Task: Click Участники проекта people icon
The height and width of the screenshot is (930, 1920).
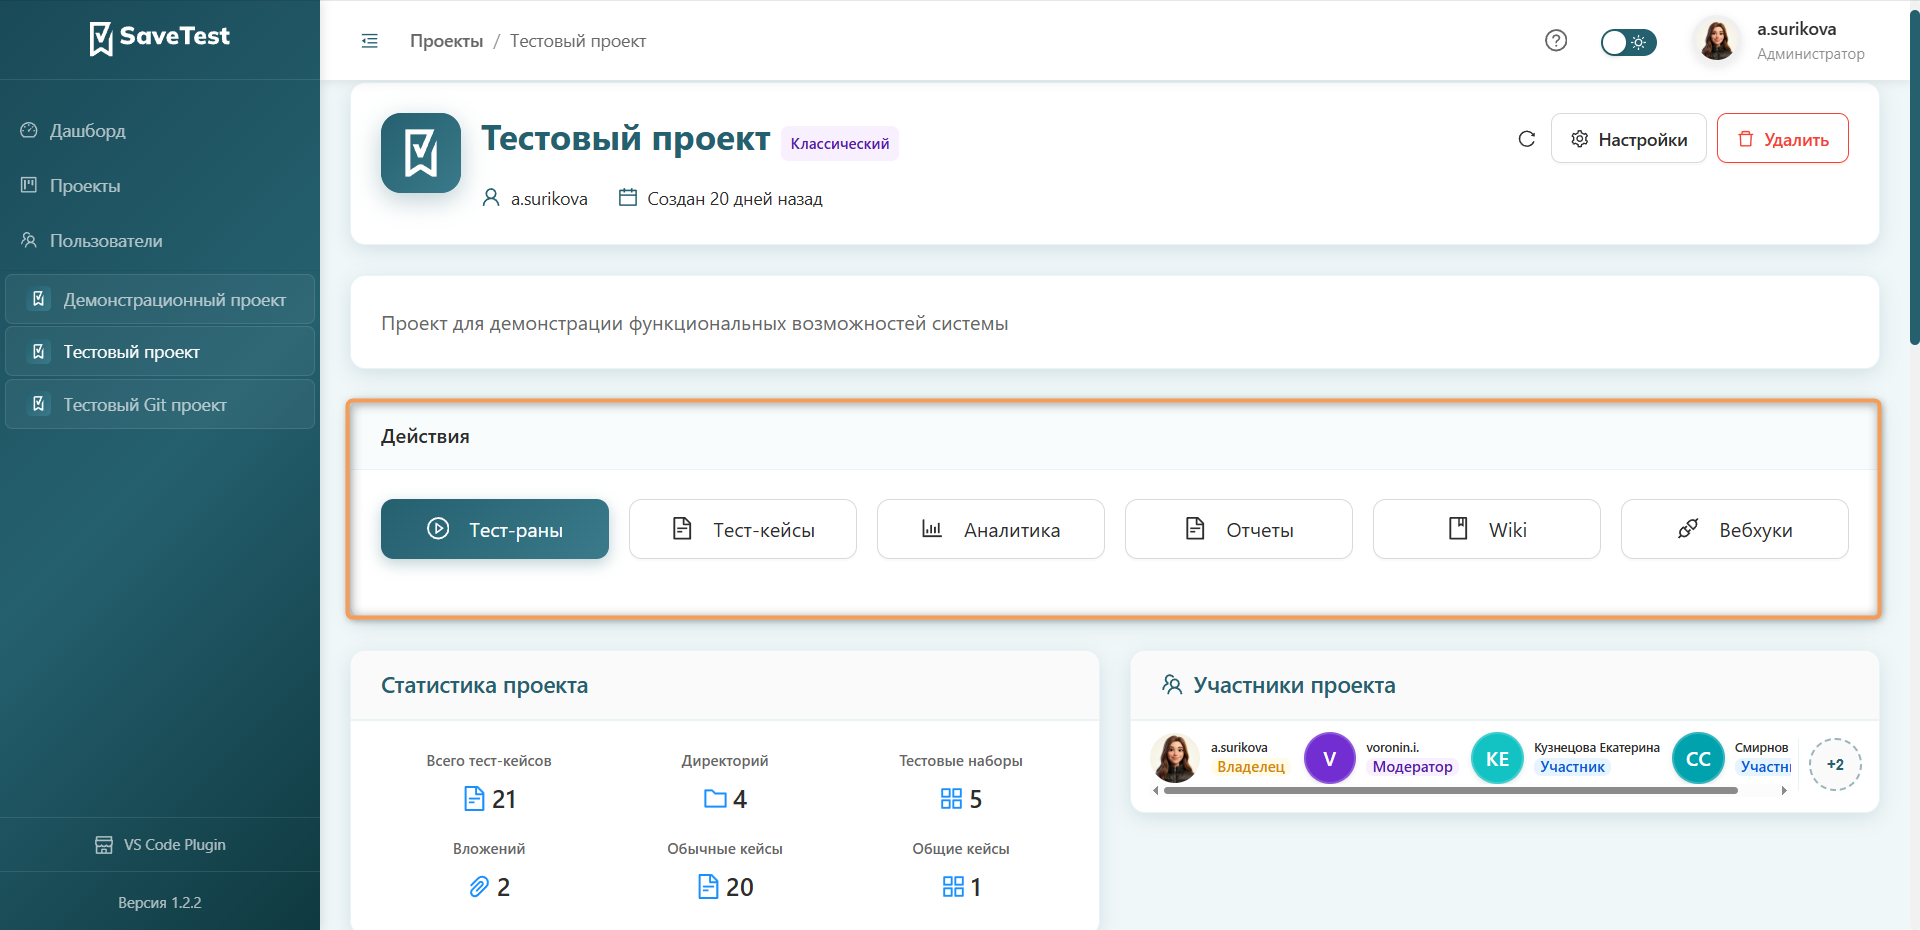Action: point(1172,685)
